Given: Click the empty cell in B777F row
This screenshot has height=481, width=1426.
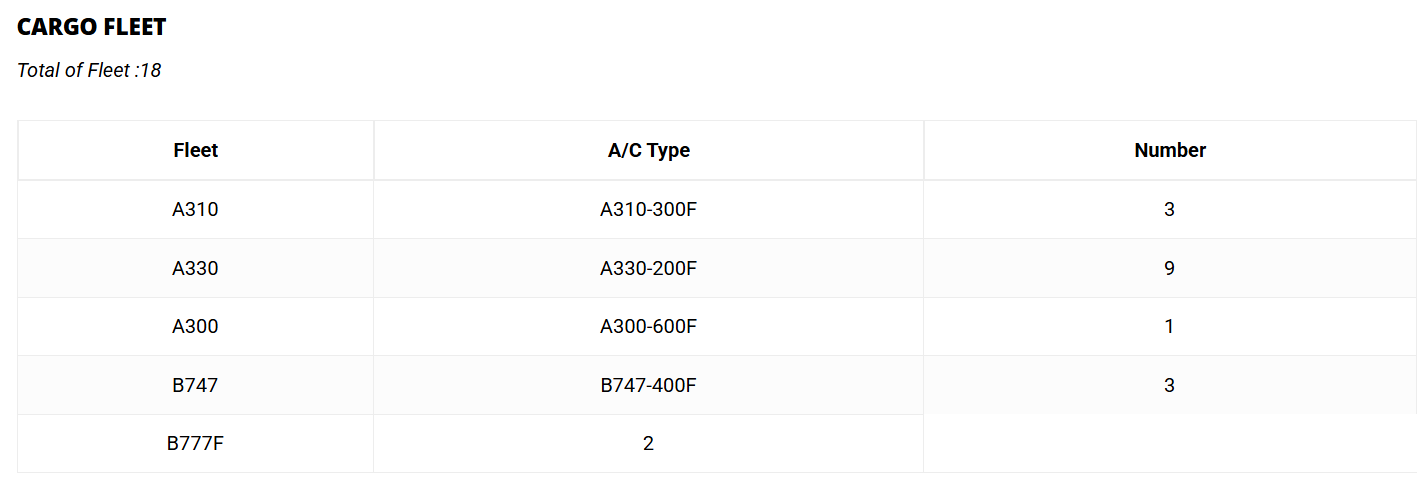Looking at the screenshot, I should point(1170,443).
